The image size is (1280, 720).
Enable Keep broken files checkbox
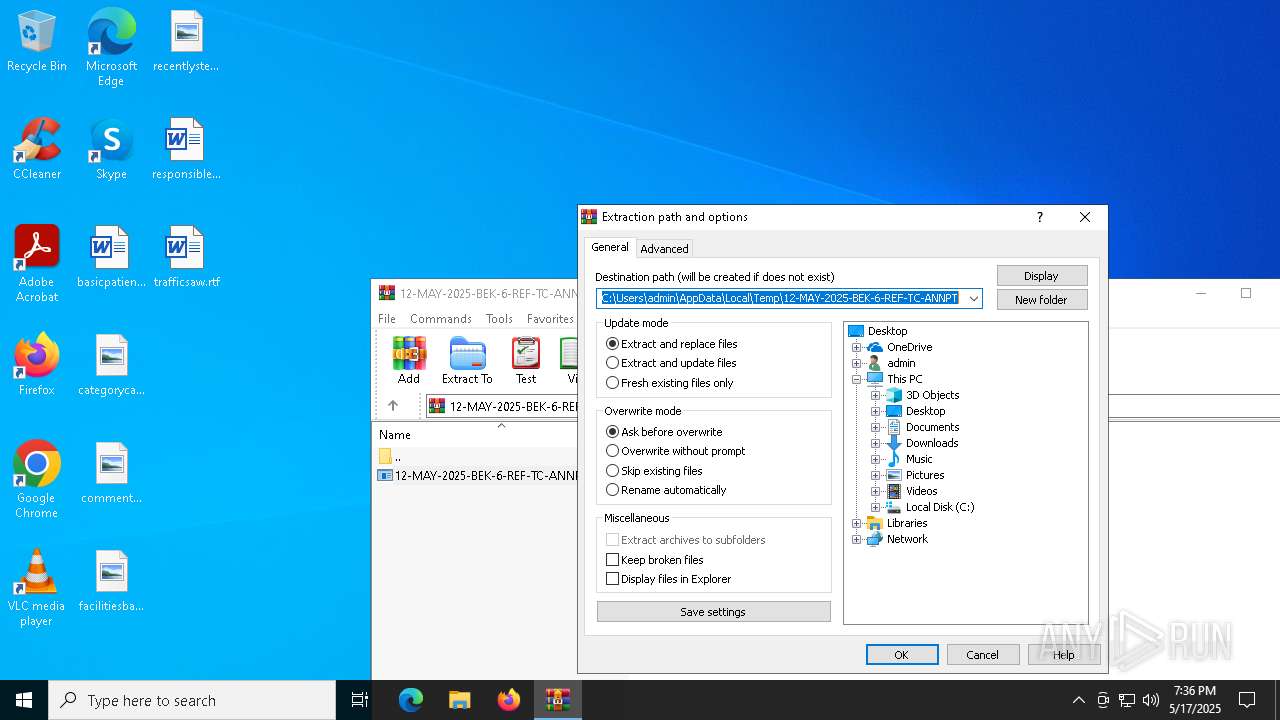pos(655,560)
